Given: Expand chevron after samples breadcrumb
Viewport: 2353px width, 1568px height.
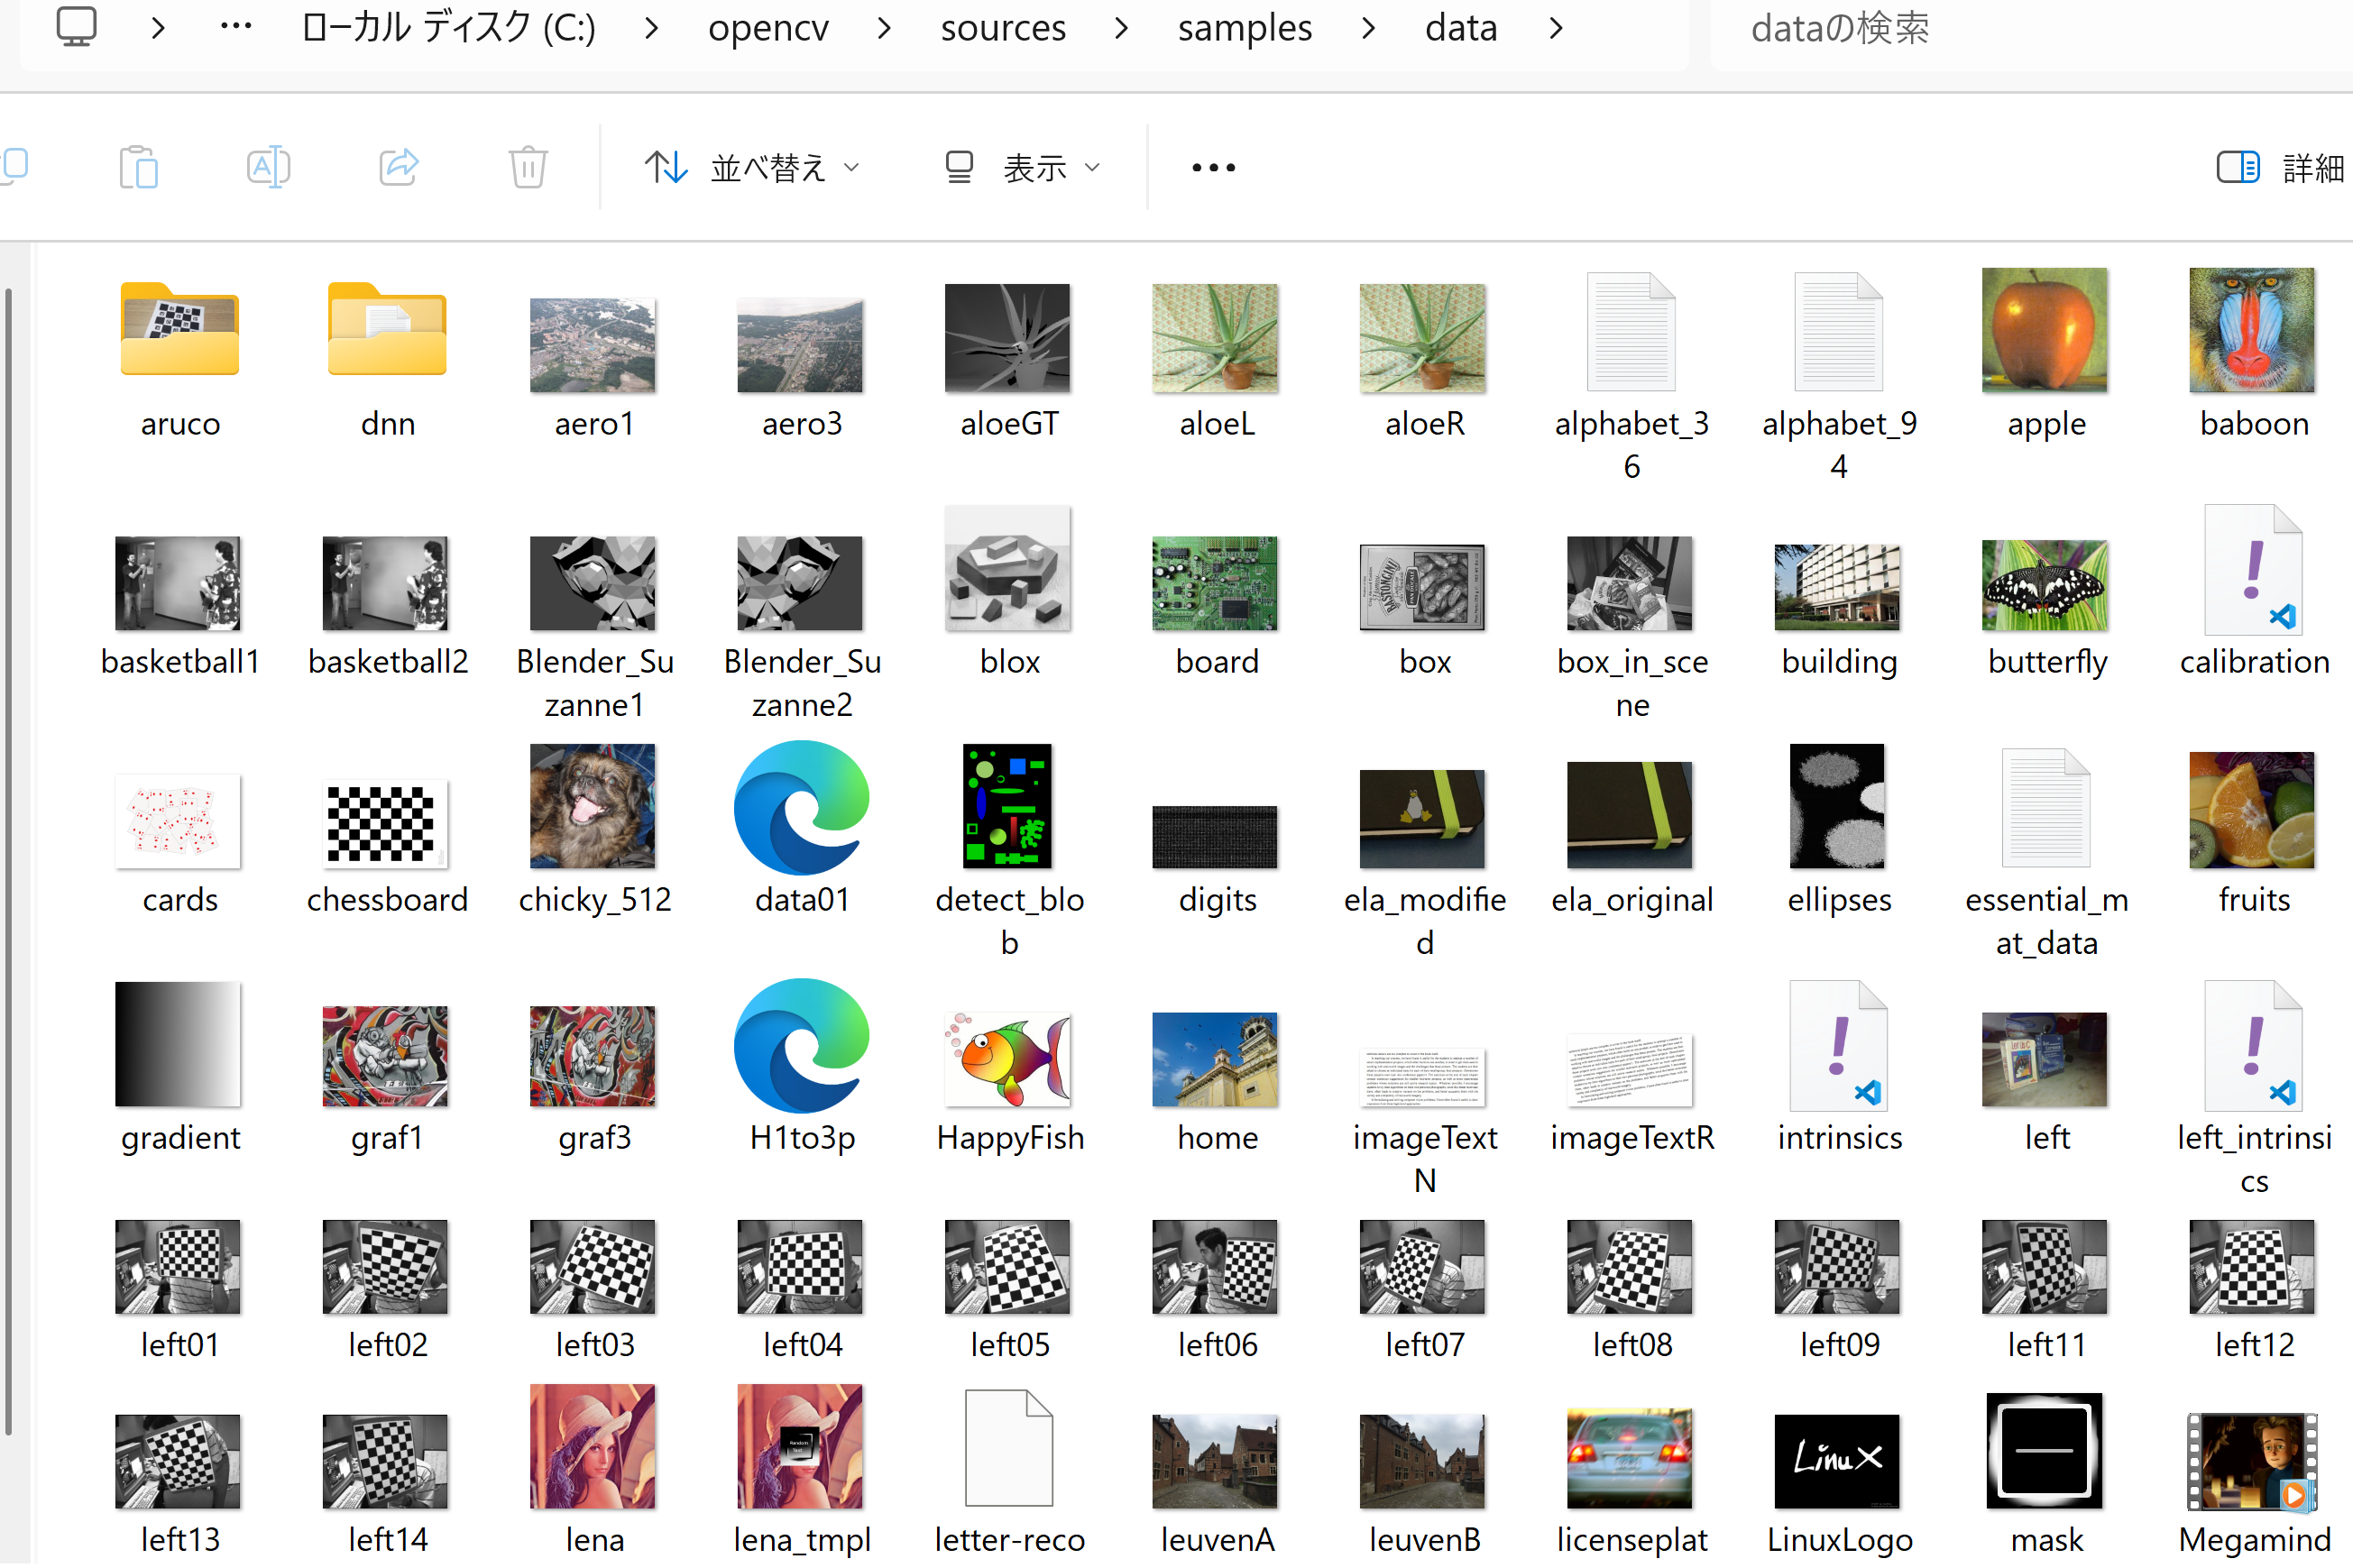Looking at the screenshot, I should 1368,28.
